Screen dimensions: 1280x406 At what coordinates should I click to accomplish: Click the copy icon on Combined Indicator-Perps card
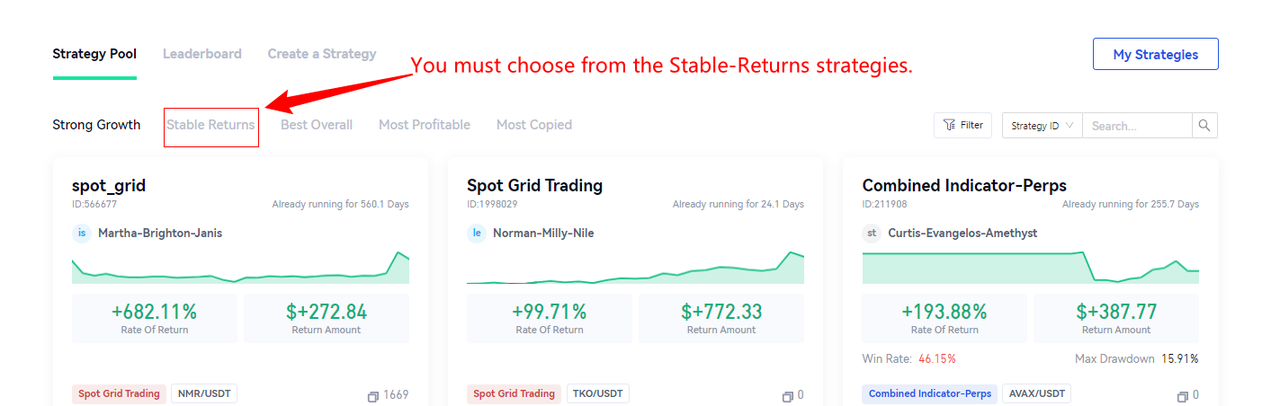click(x=1182, y=396)
